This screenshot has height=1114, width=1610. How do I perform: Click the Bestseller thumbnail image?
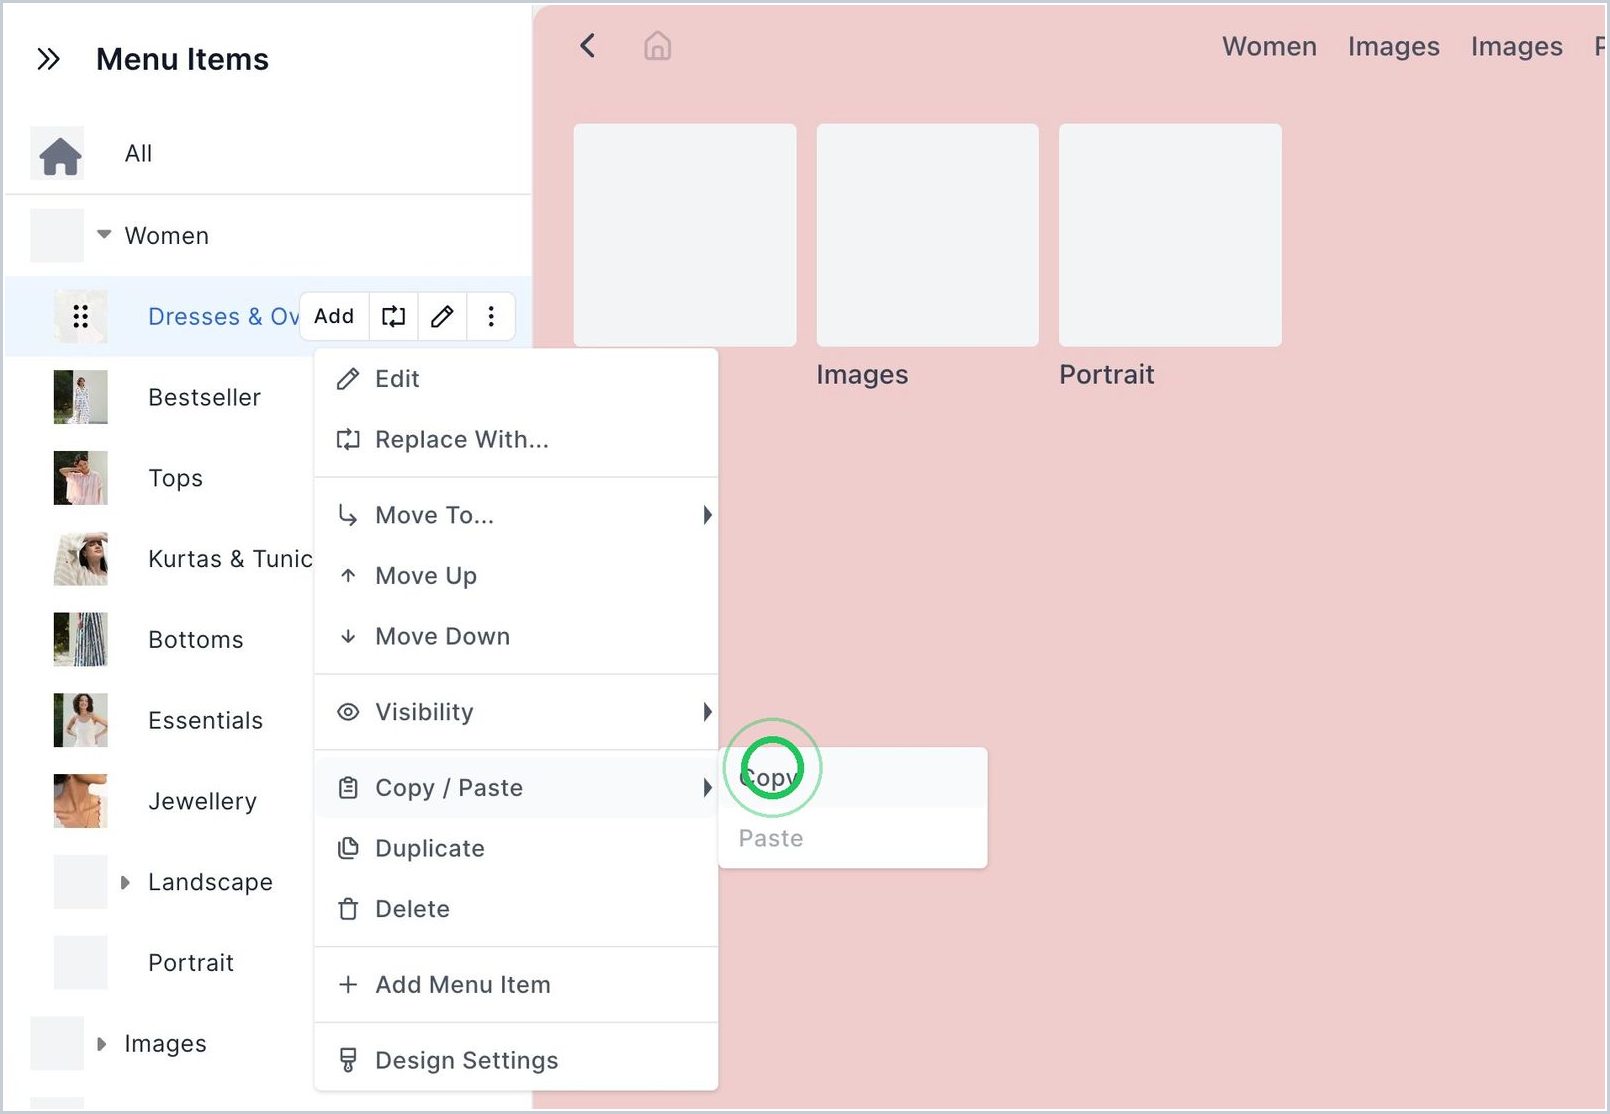click(x=80, y=397)
